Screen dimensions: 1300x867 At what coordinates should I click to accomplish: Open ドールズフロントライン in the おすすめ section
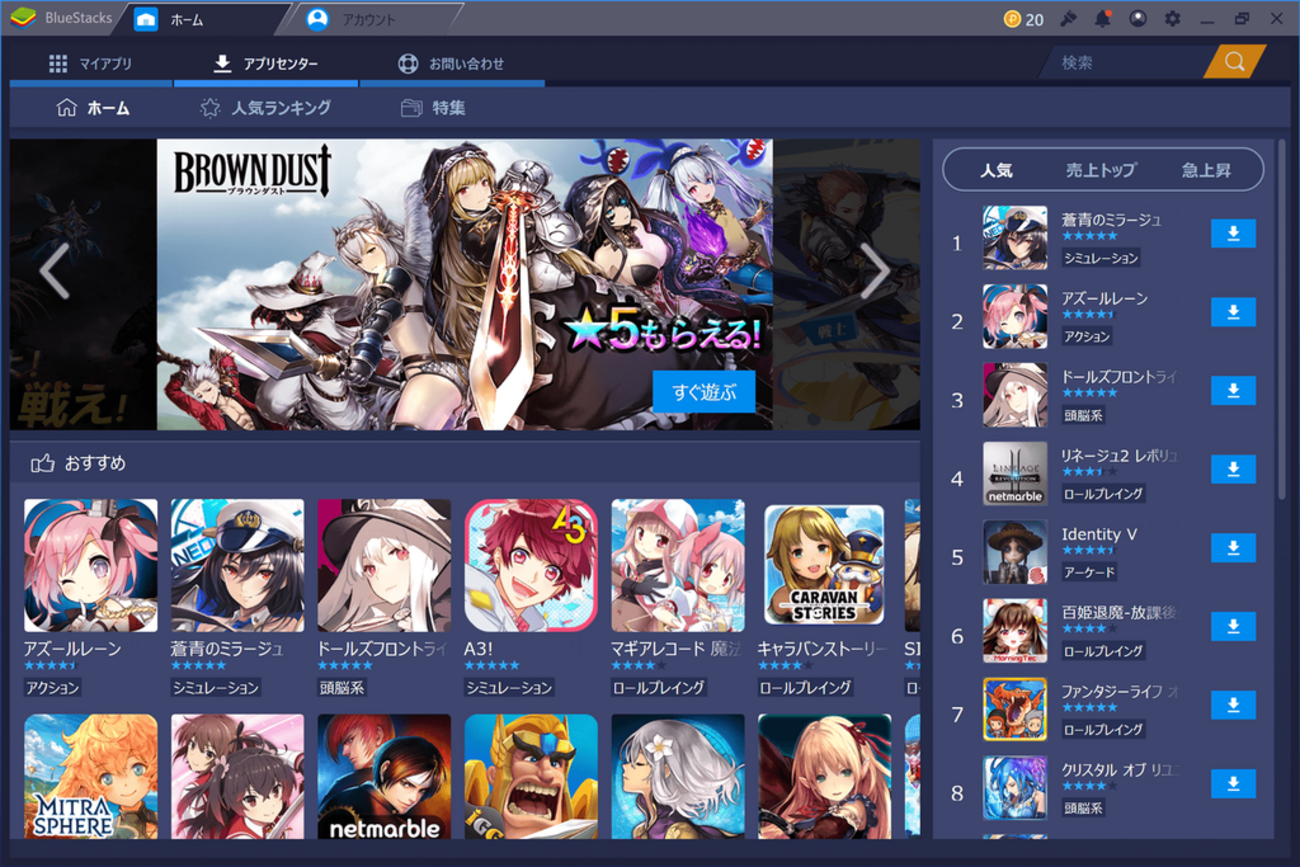tap(384, 566)
